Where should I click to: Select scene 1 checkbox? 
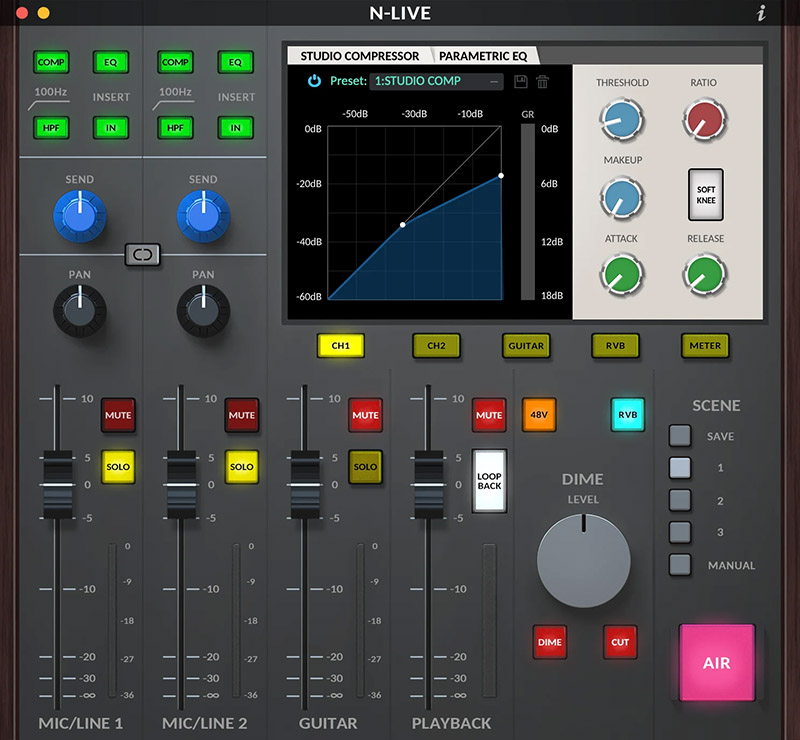click(680, 467)
